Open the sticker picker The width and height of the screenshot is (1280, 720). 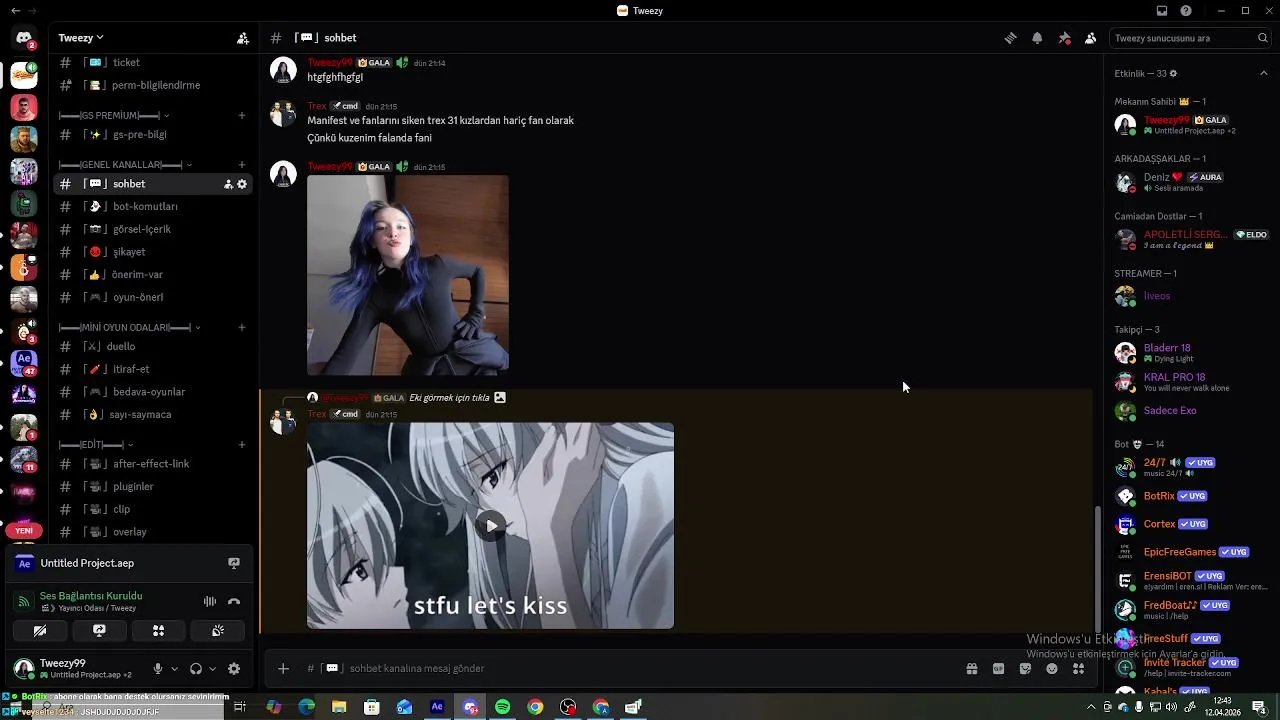click(x=1025, y=669)
